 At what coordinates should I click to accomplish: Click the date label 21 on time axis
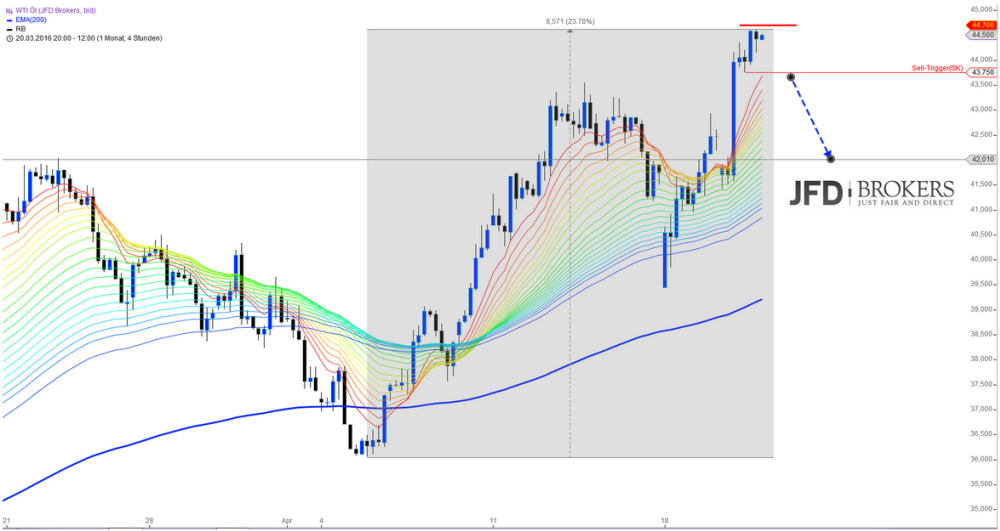(x=6, y=520)
